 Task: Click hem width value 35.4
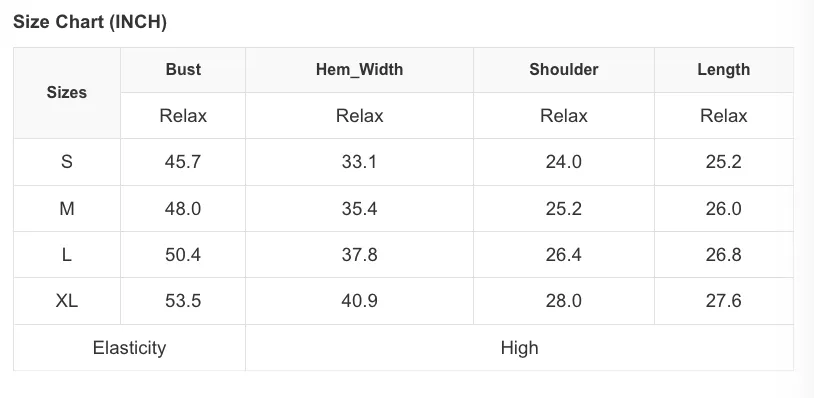point(359,209)
